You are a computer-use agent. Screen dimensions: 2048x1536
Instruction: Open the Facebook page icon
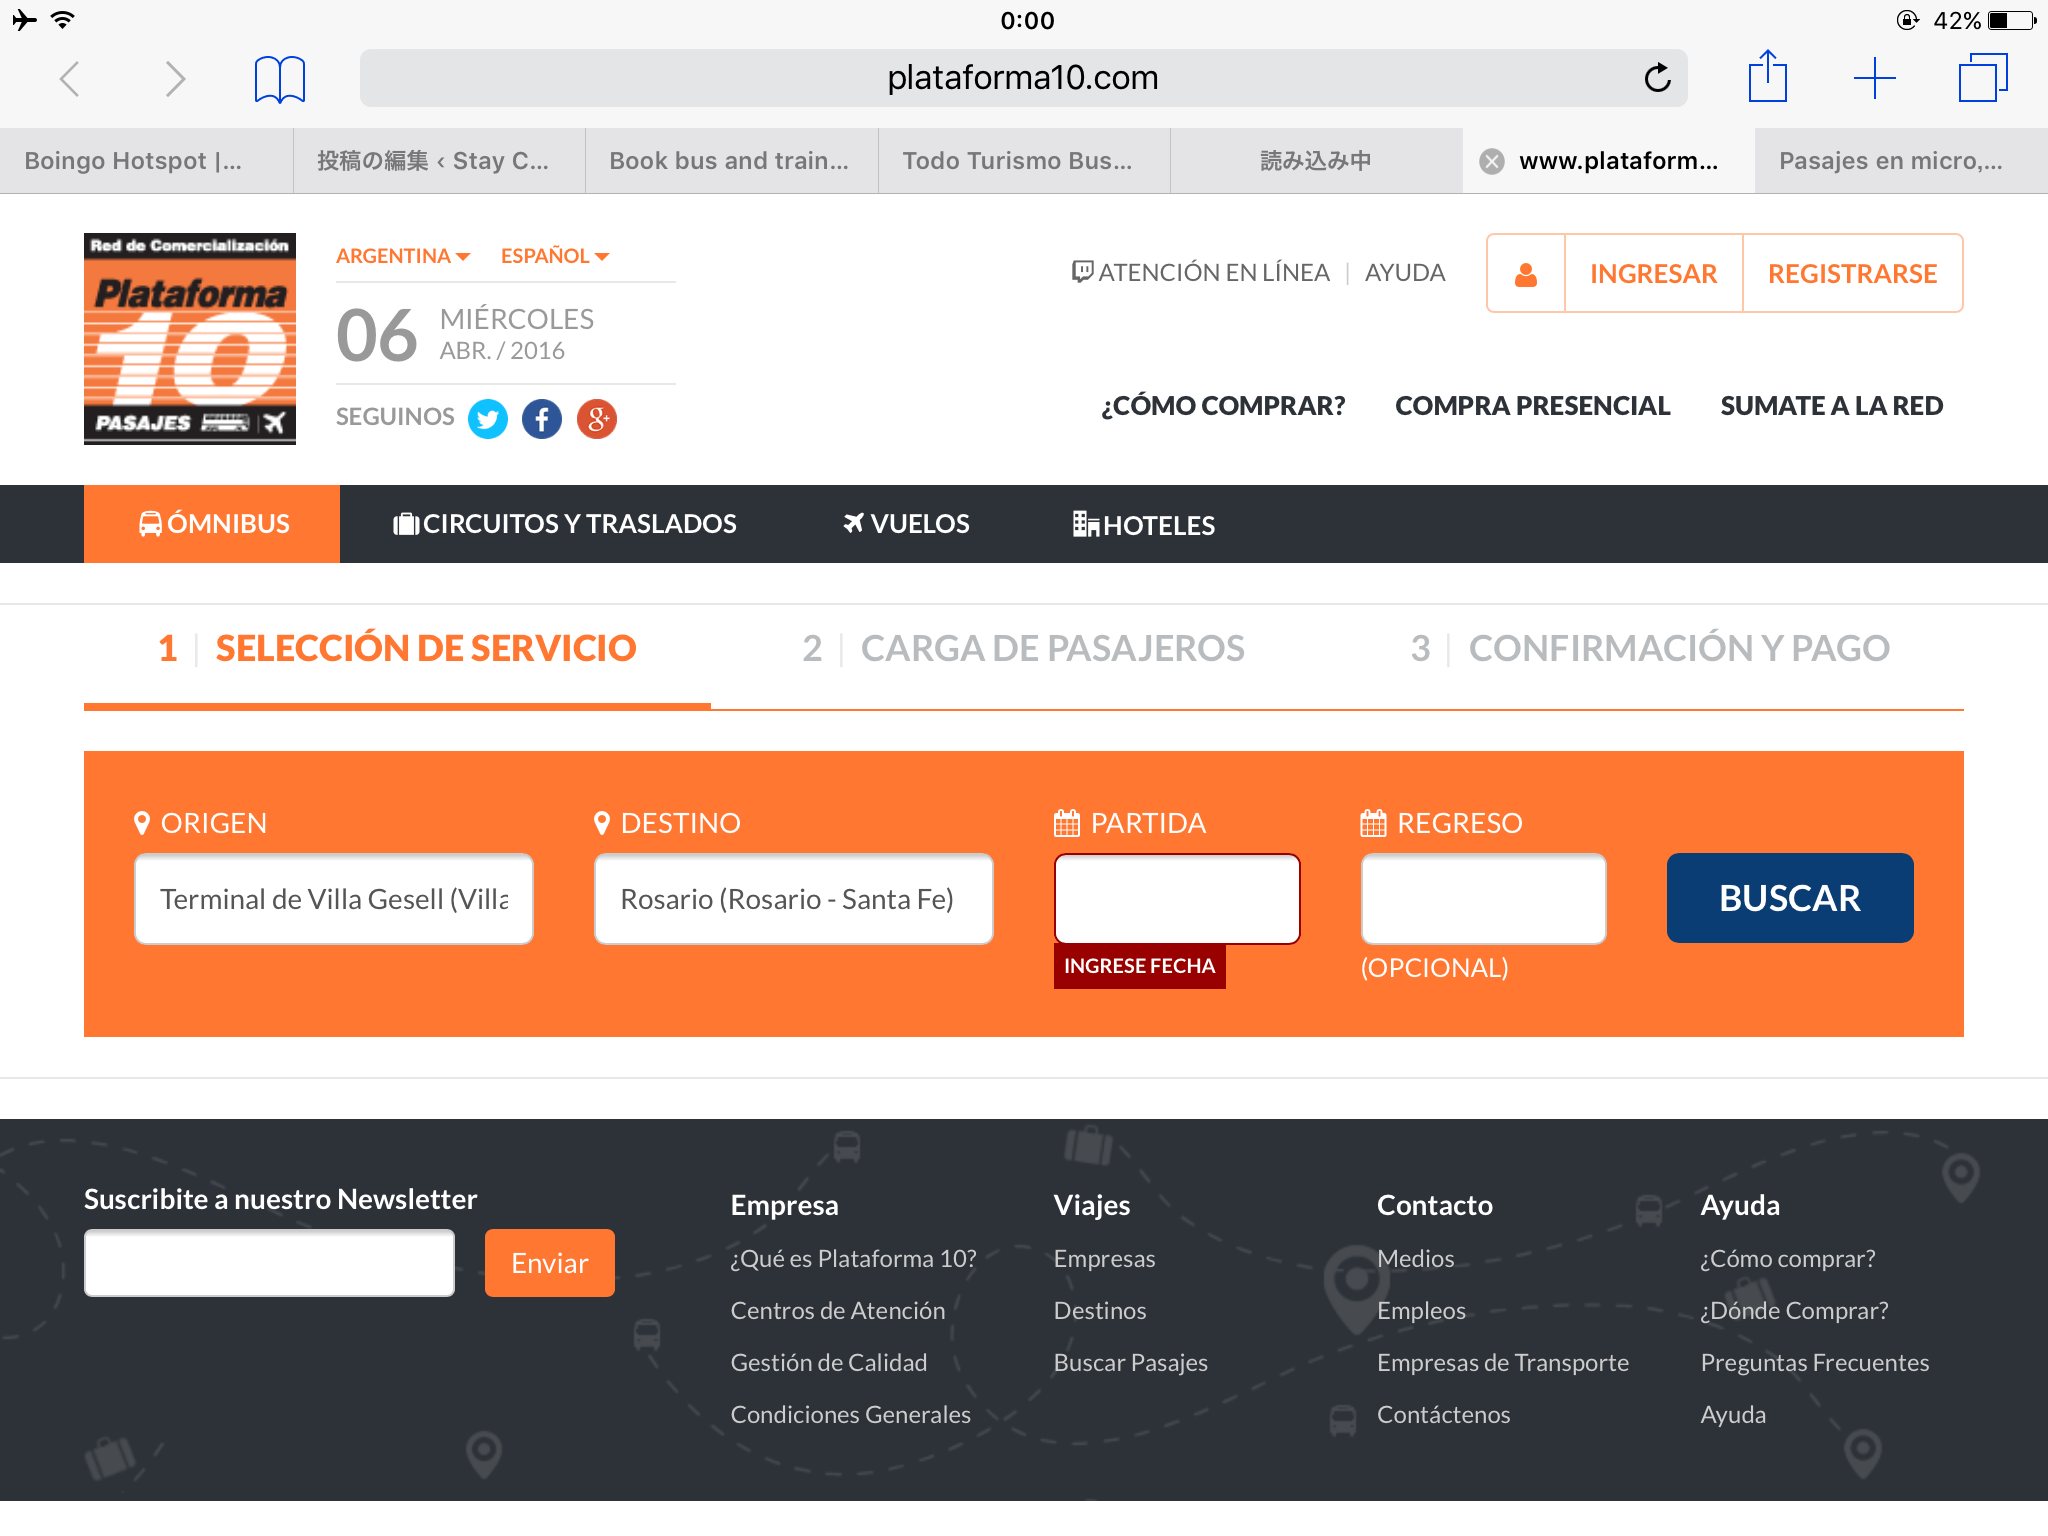542,419
